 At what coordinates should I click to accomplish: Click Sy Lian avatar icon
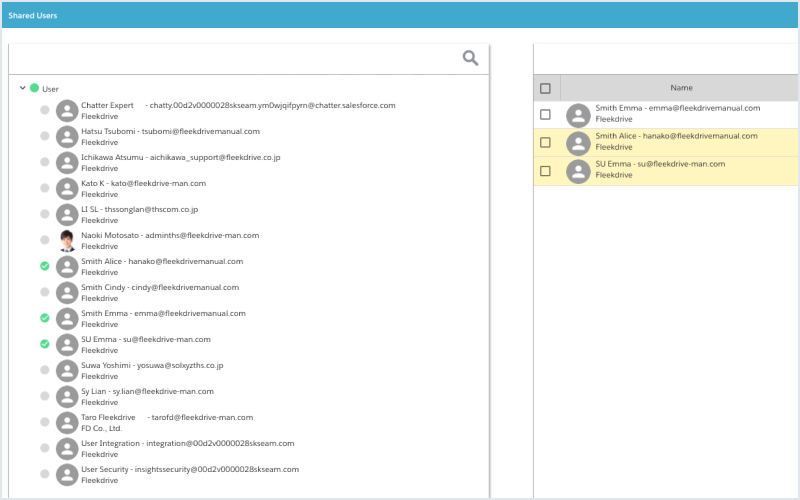67,397
